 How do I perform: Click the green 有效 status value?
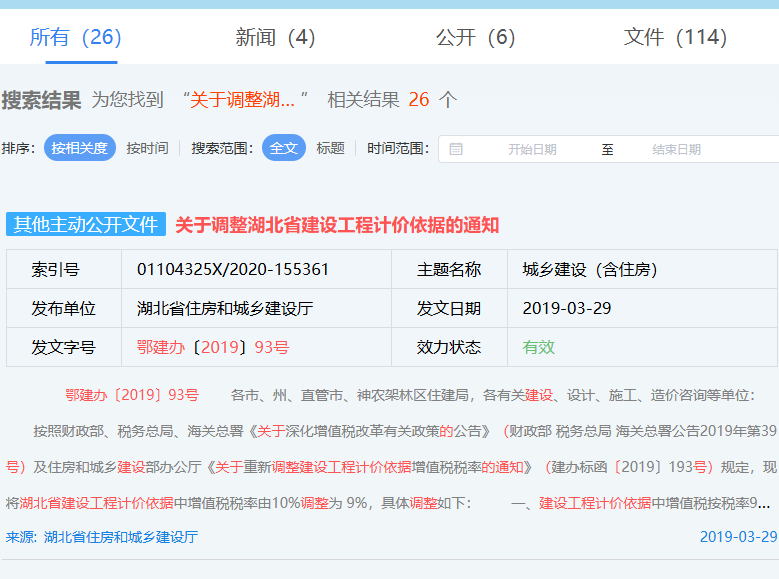pyautogui.click(x=538, y=347)
